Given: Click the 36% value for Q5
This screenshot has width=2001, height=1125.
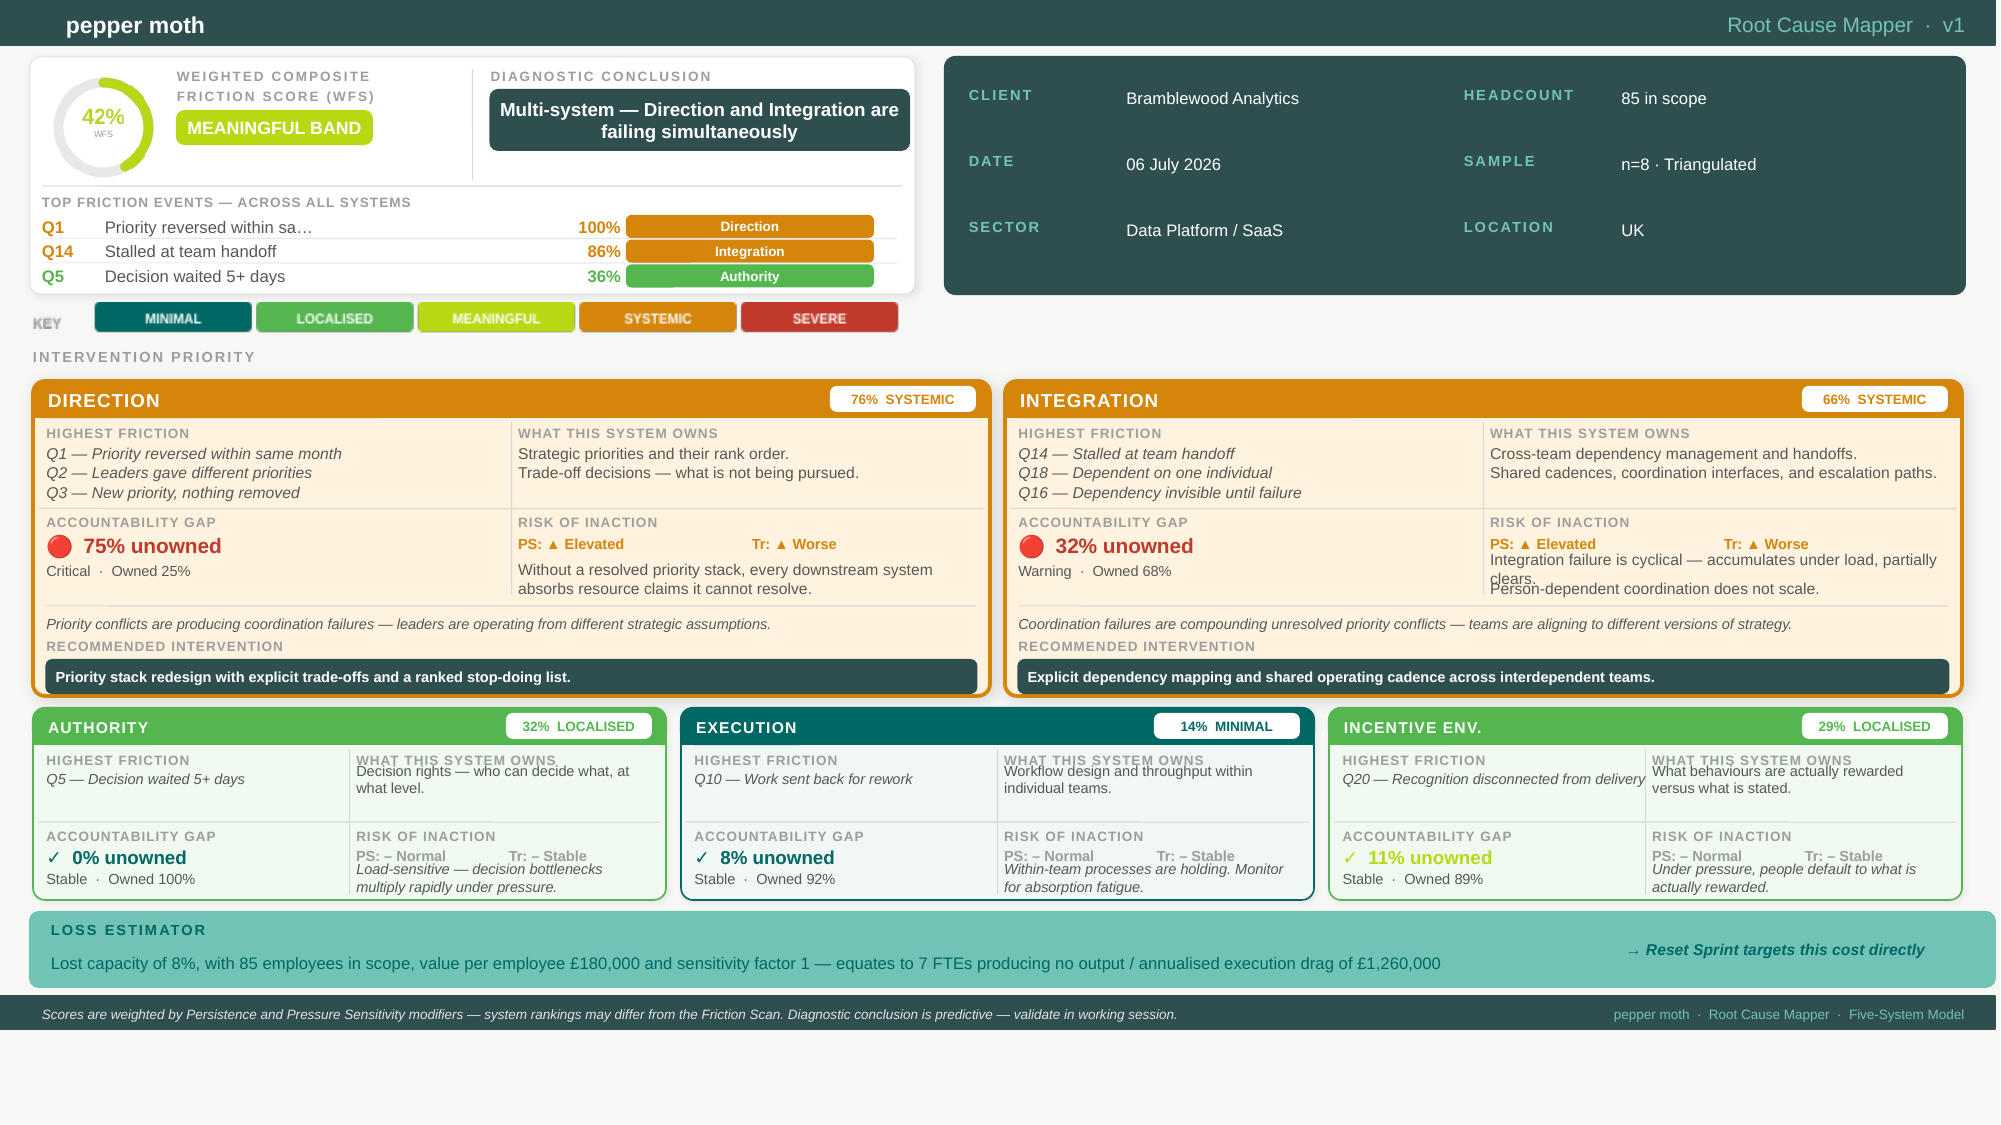Looking at the screenshot, I should coord(603,277).
